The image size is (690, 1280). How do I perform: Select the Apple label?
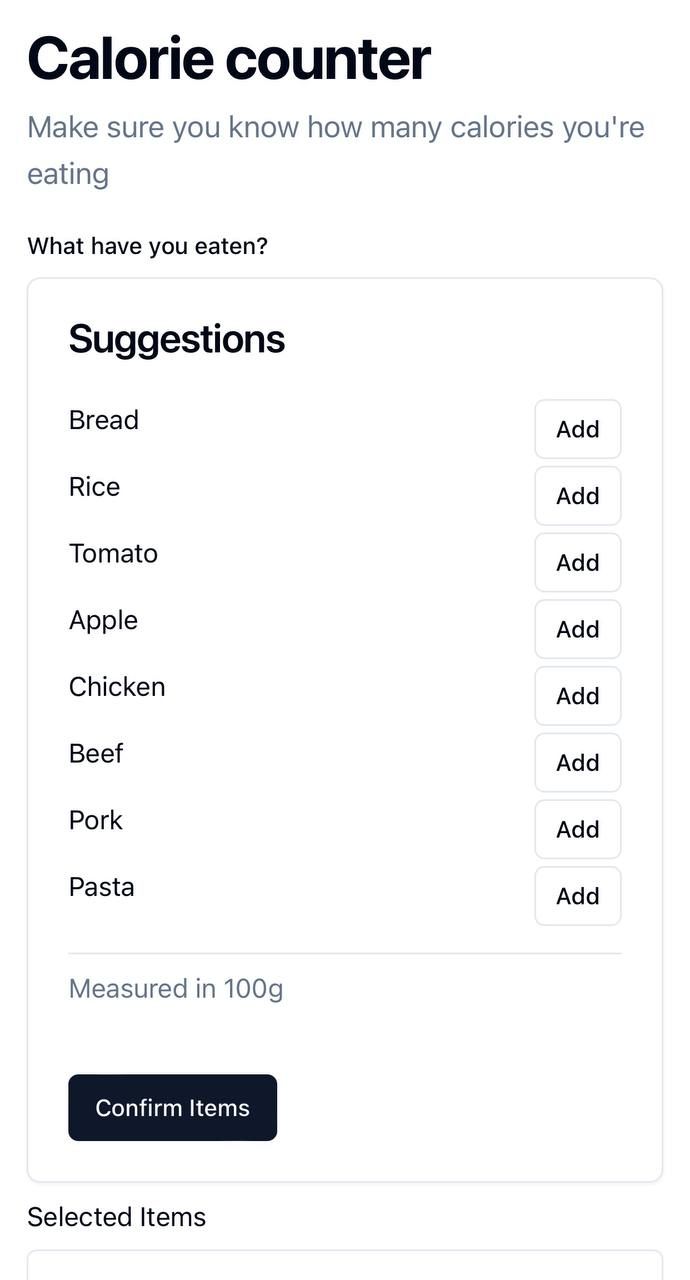[x=103, y=620]
